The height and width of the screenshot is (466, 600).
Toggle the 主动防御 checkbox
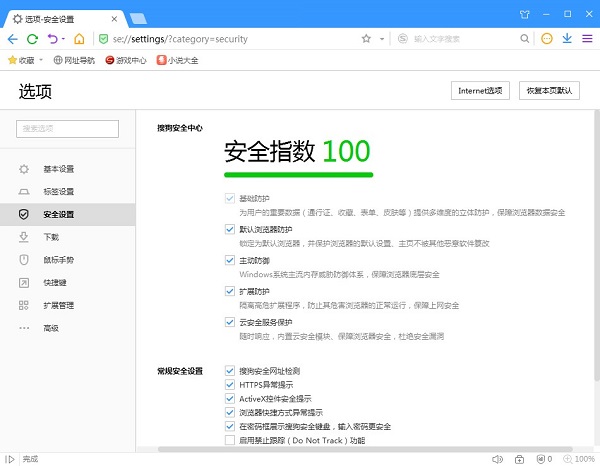[230, 260]
